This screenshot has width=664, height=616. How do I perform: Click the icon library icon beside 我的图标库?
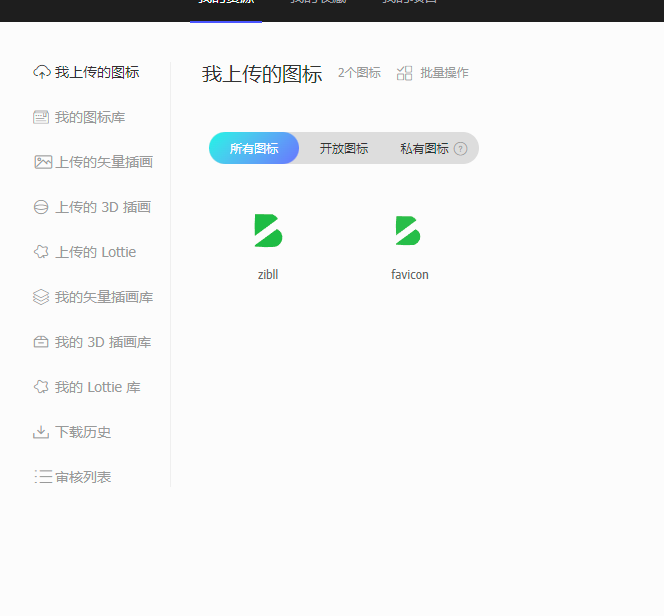click(42, 117)
